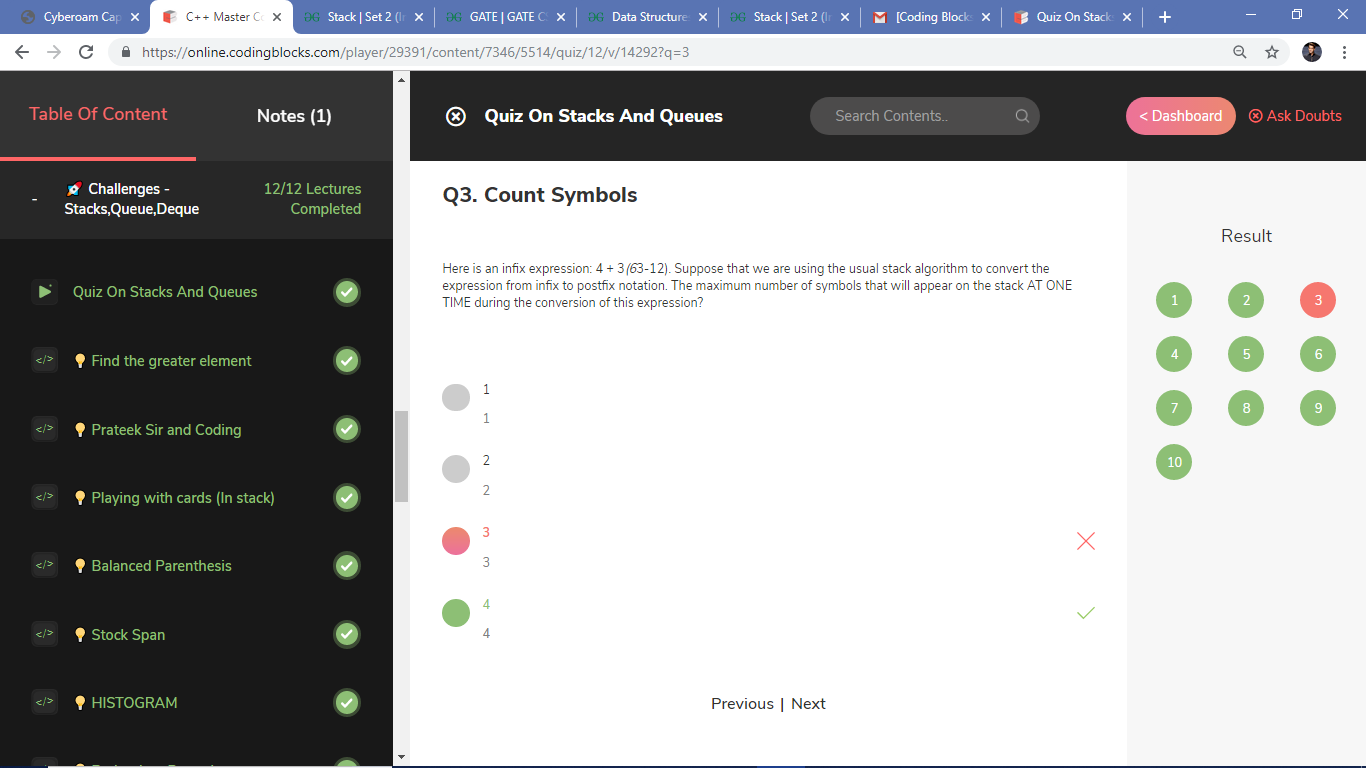1366x768 pixels.
Task: Click the close quiz X icon beside the title
Action: click(455, 117)
